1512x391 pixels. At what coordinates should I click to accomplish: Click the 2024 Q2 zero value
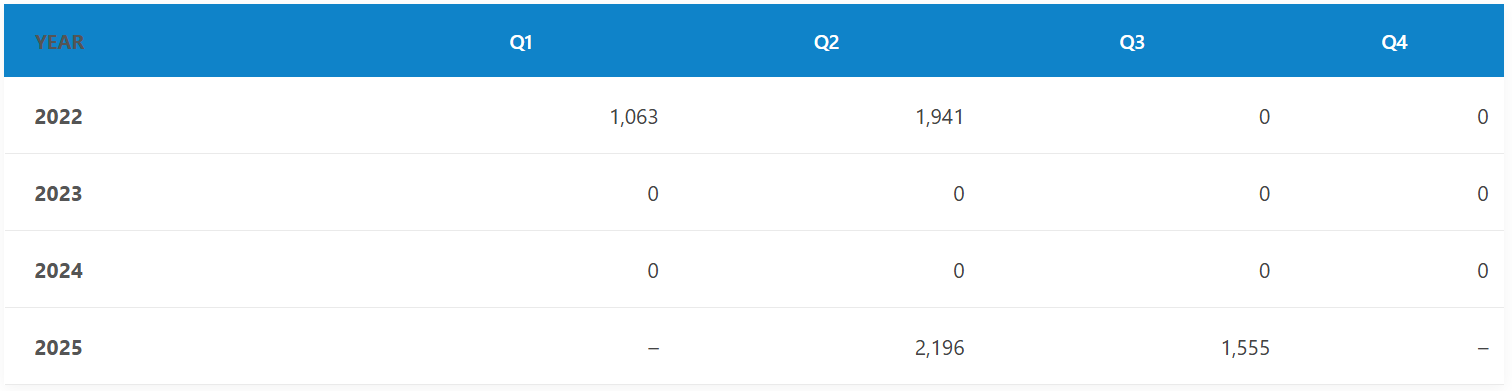coord(959,271)
